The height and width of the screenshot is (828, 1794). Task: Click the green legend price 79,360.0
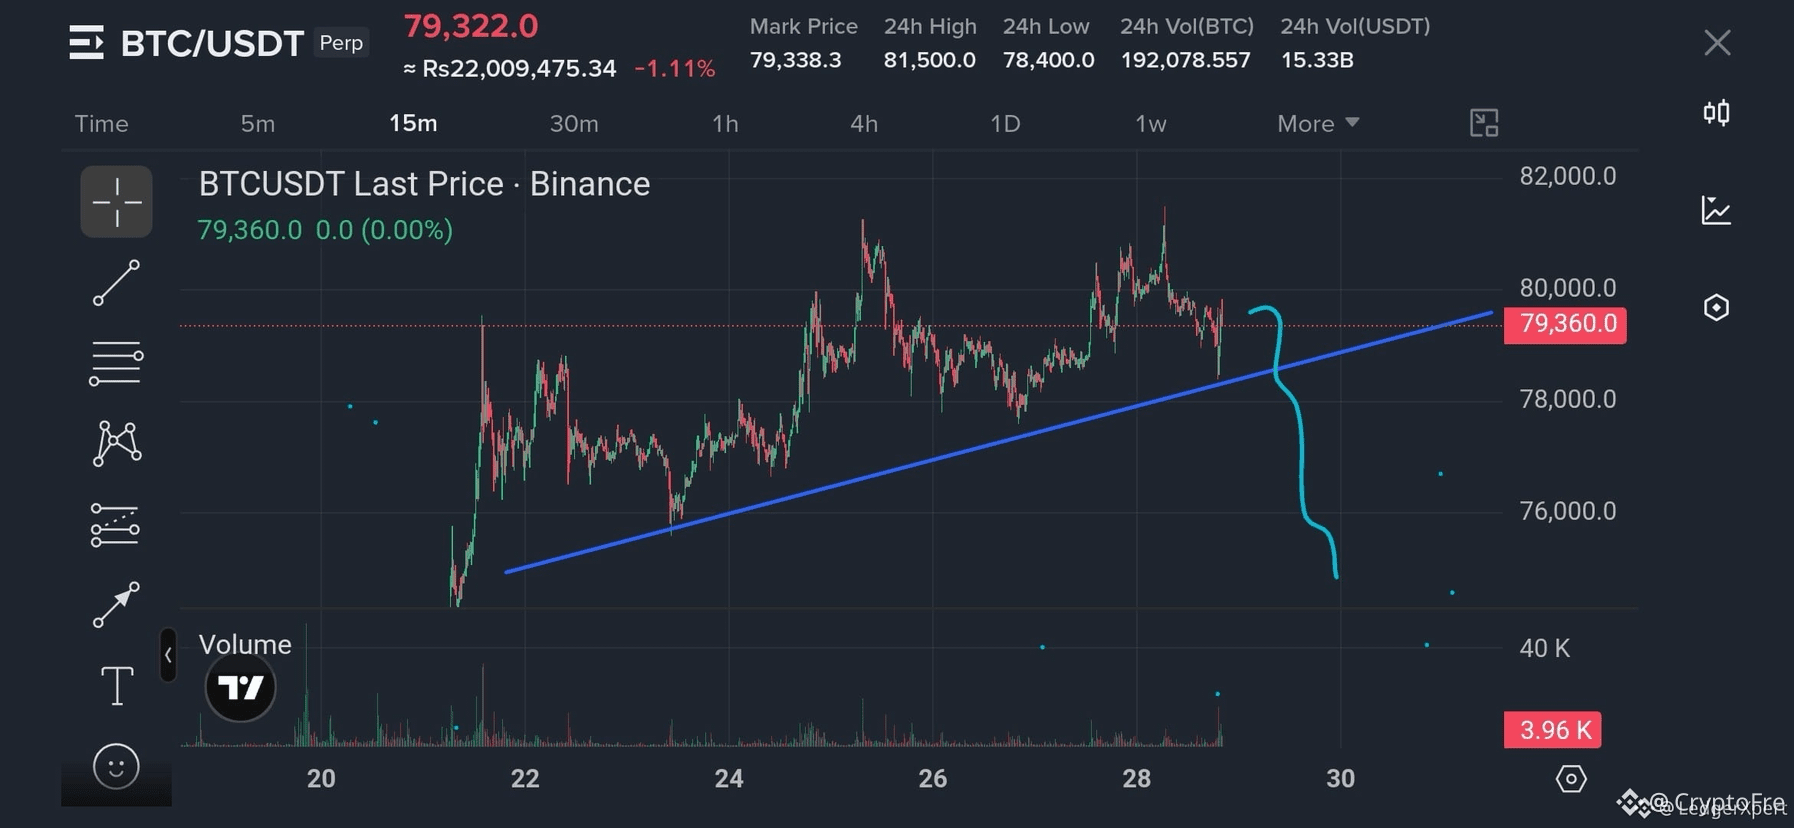250,230
